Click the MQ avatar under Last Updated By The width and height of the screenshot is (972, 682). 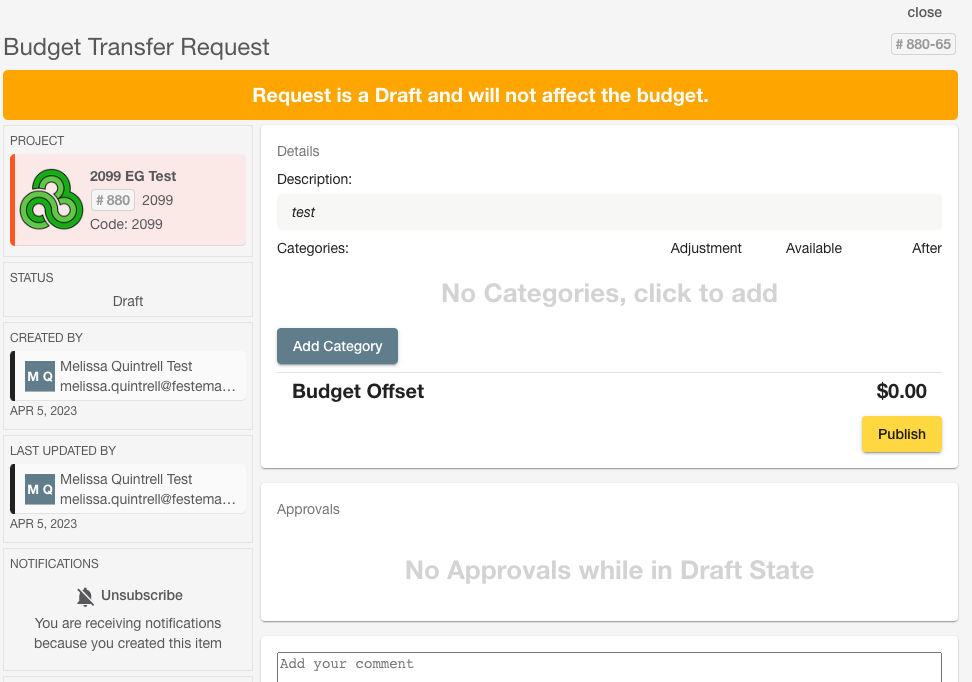point(40,489)
